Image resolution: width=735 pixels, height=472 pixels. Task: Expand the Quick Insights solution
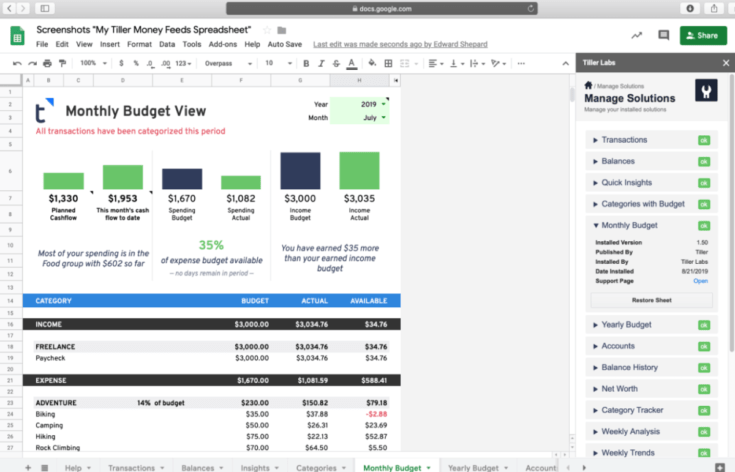[652, 183]
